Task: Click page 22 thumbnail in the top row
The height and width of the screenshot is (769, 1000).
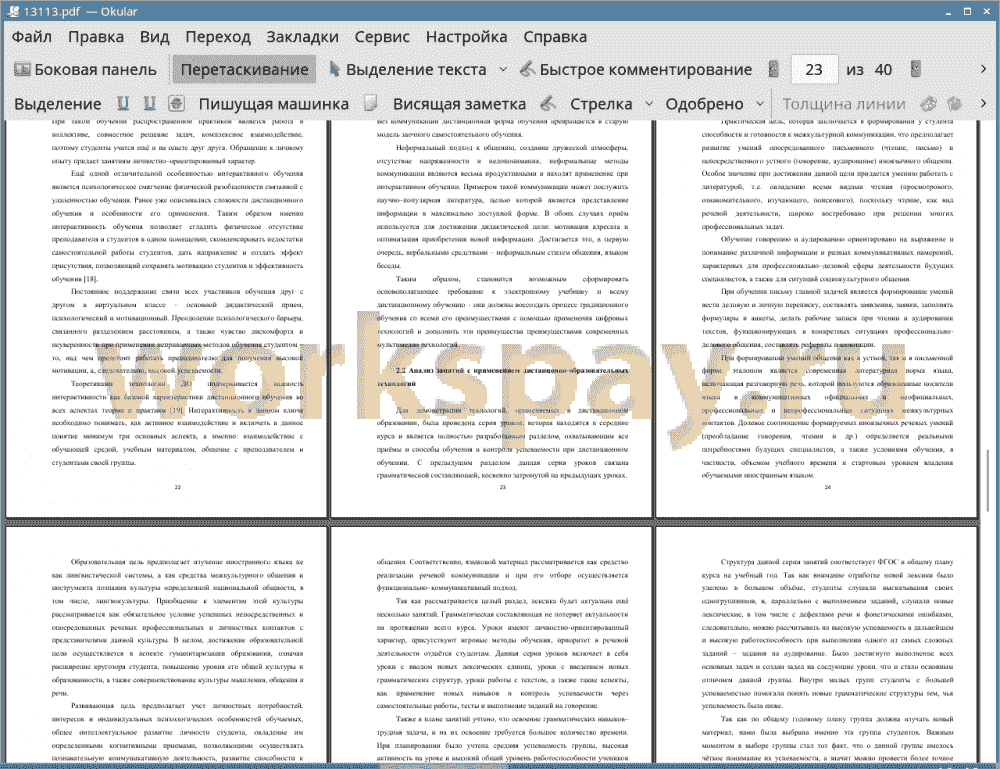Action: point(166,318)
